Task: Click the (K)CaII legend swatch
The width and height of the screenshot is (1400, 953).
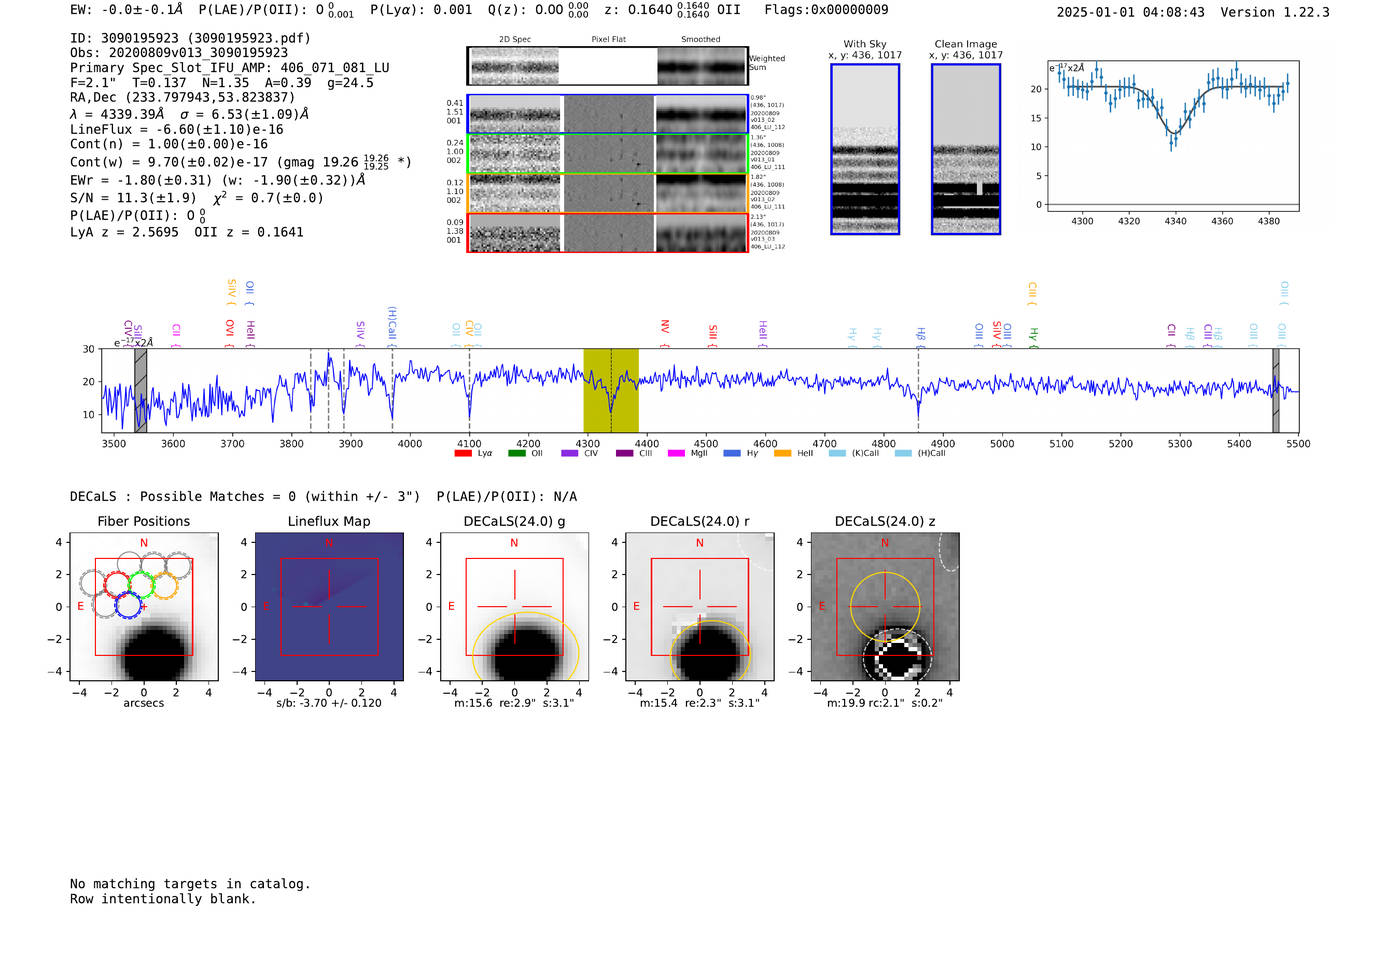Action: 837,454
